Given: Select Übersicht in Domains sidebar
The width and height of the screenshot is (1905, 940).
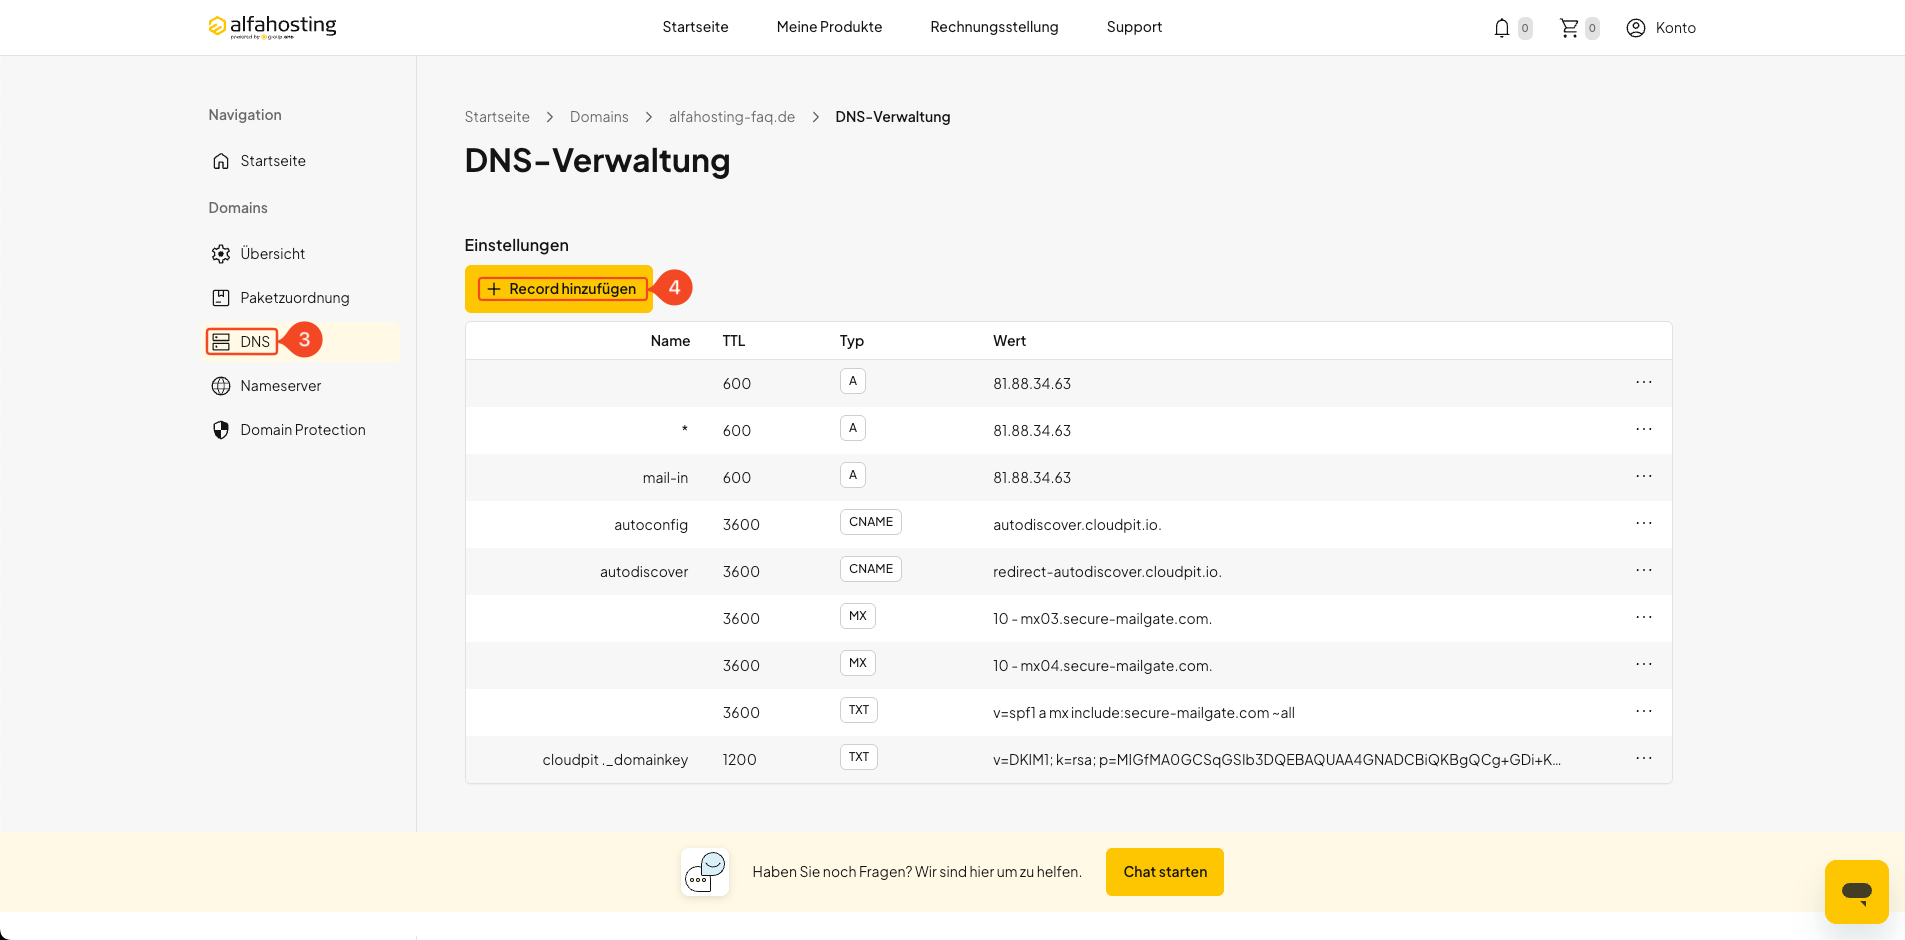Looking at the screenshot, I should [272, 254].
